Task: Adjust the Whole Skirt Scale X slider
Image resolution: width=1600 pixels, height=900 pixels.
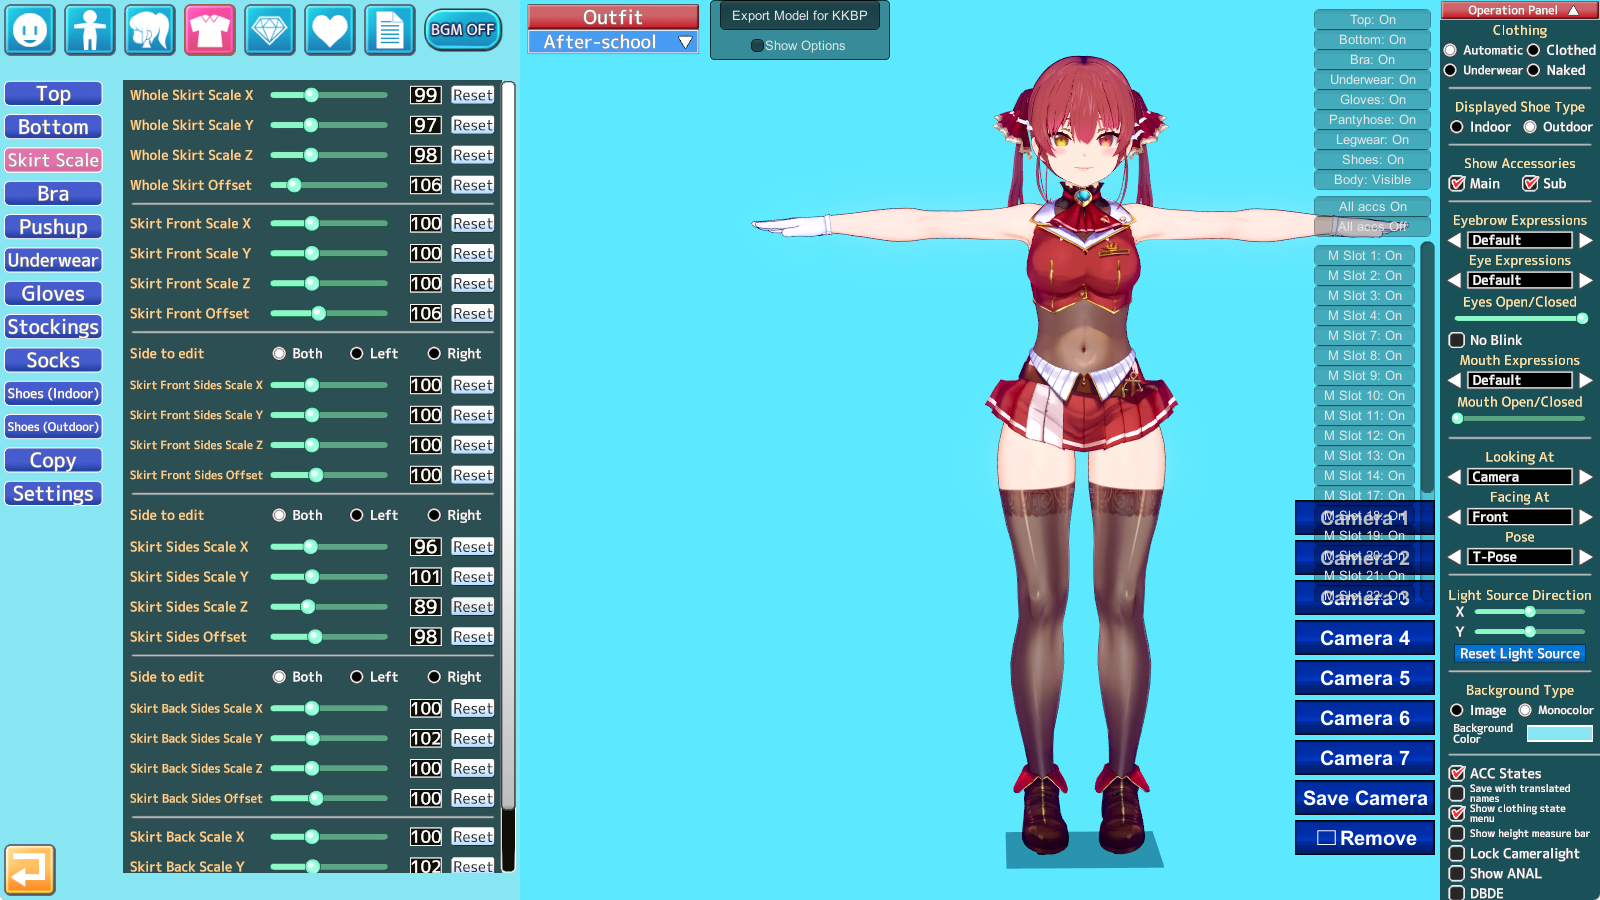Action: click(x=311, y=95)
